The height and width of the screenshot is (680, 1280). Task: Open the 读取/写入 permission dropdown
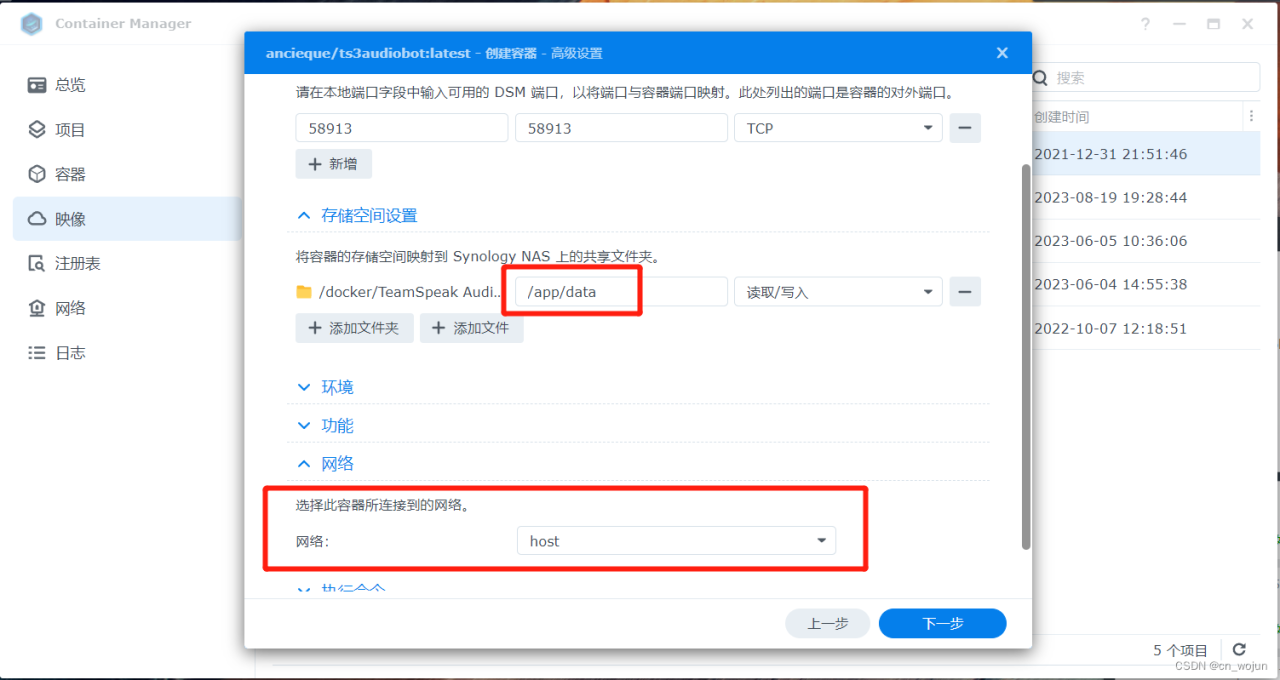click(838, 291)
